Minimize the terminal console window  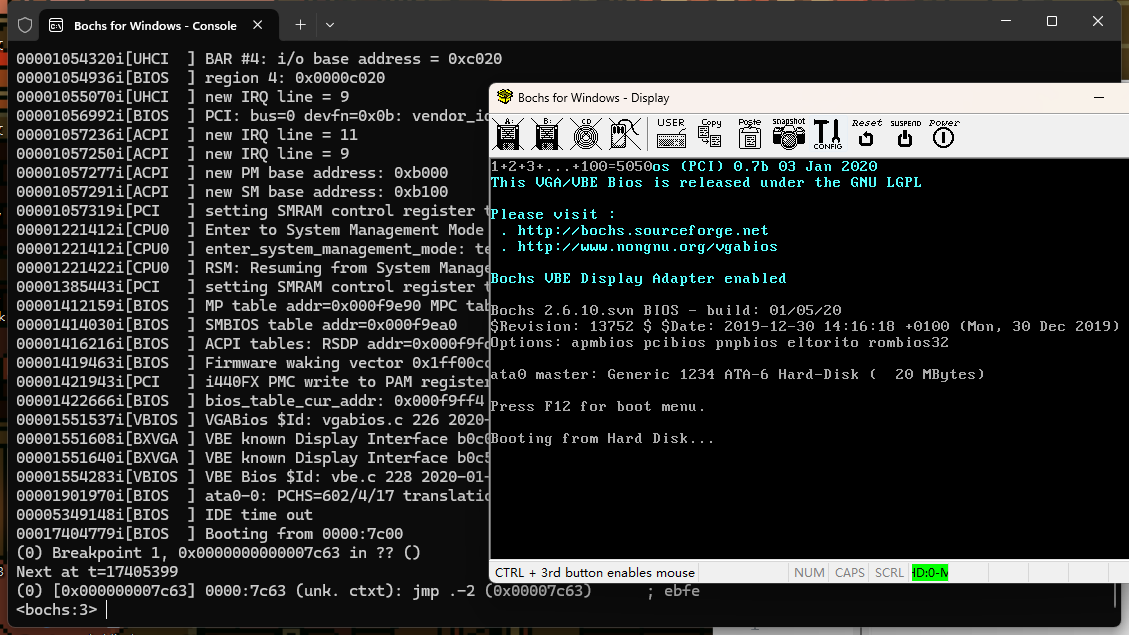click(x=1006, y=22)
